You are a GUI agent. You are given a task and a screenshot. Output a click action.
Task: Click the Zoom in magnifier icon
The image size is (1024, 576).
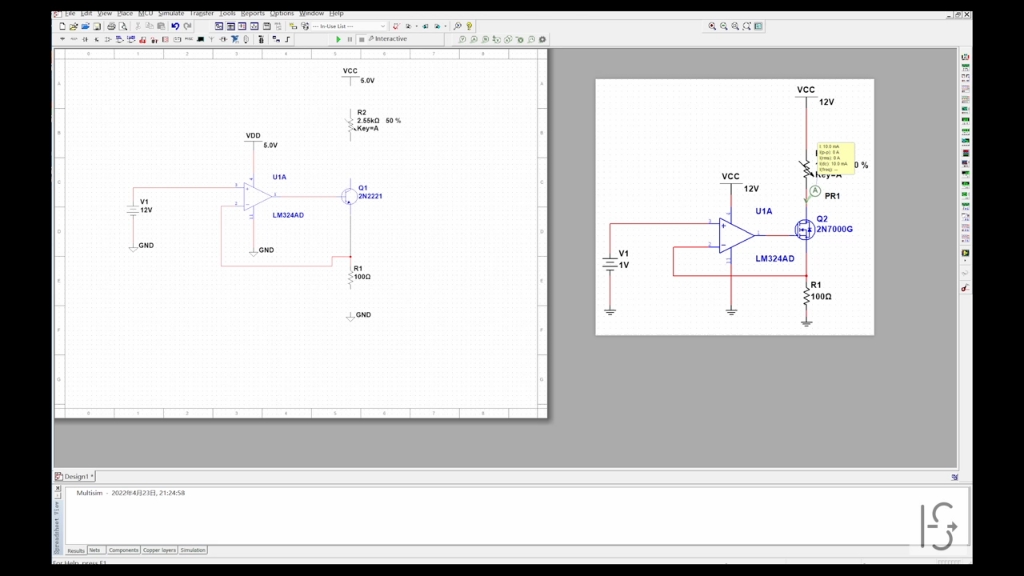click(712, 26)
